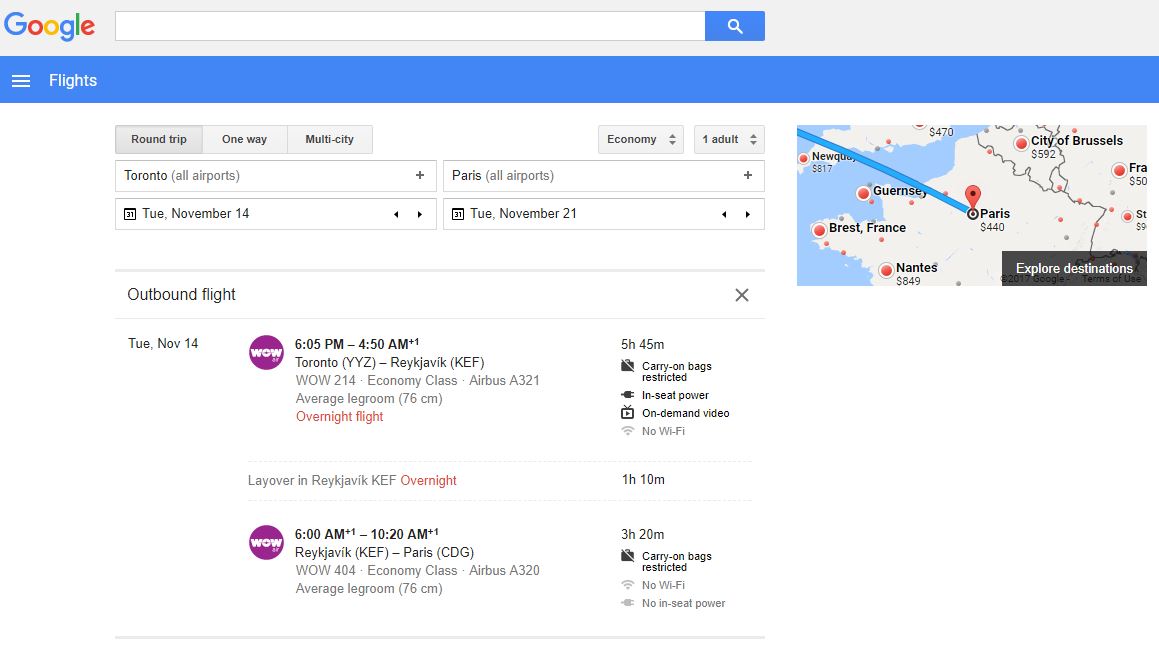Go to previous day for return date
The image size is (1159, 645).
724,215
